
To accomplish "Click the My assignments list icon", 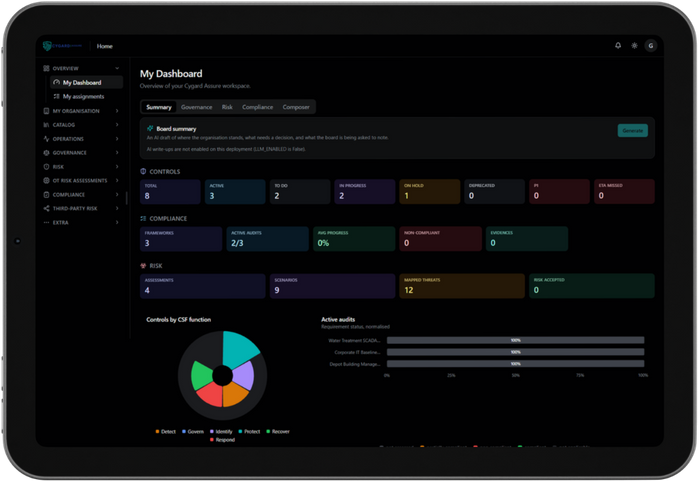I will click(x=57, y=96).
